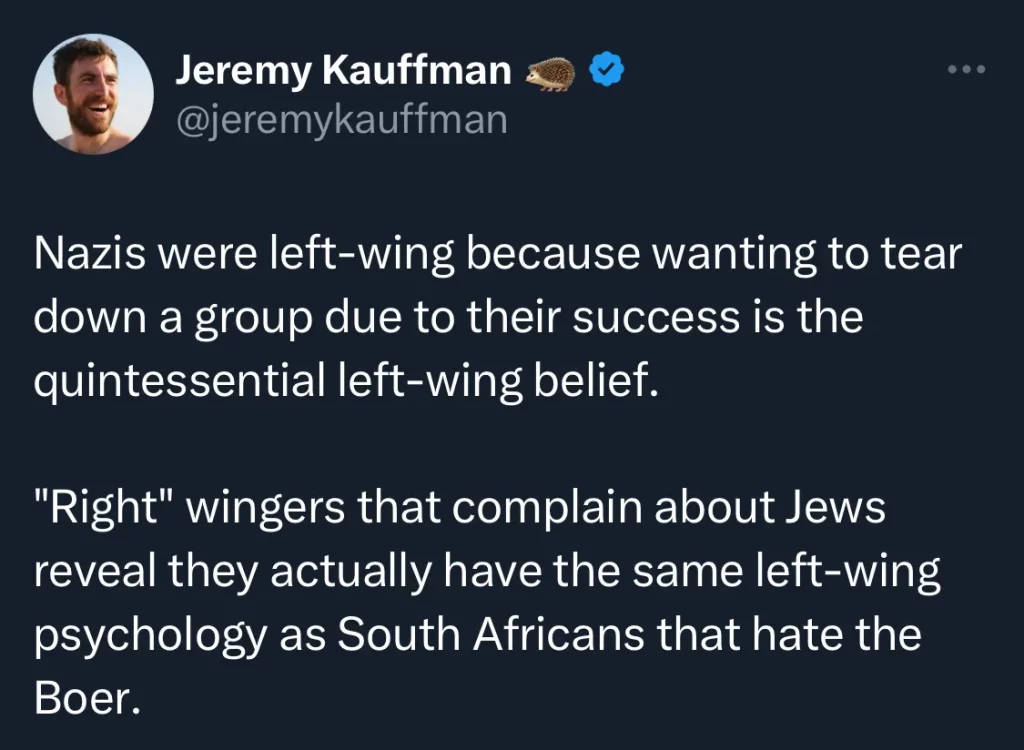Click the word "psychology" in the tweet

tap(150, 636)
